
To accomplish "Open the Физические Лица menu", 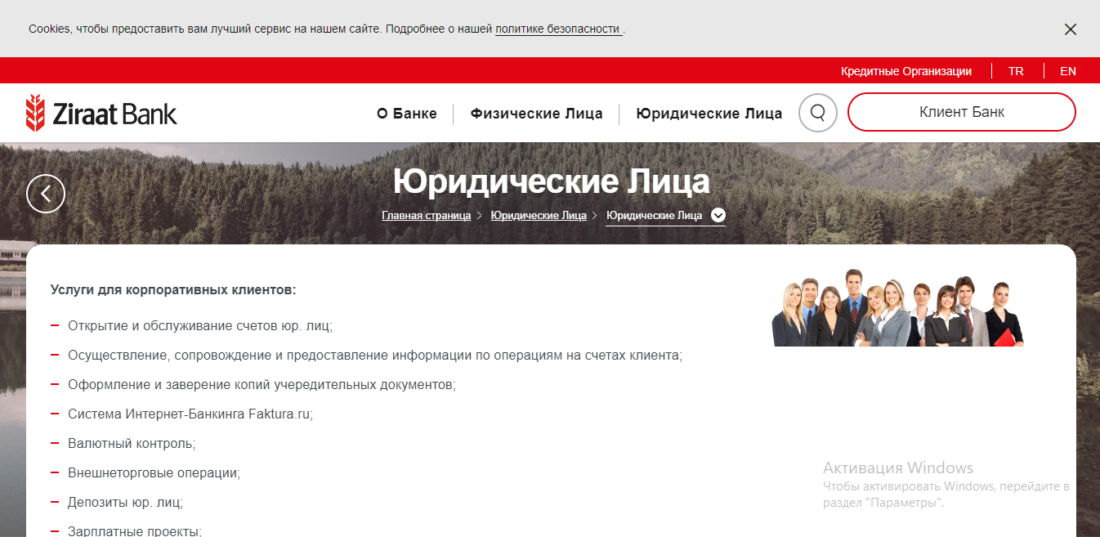I will tap(536, 114).
